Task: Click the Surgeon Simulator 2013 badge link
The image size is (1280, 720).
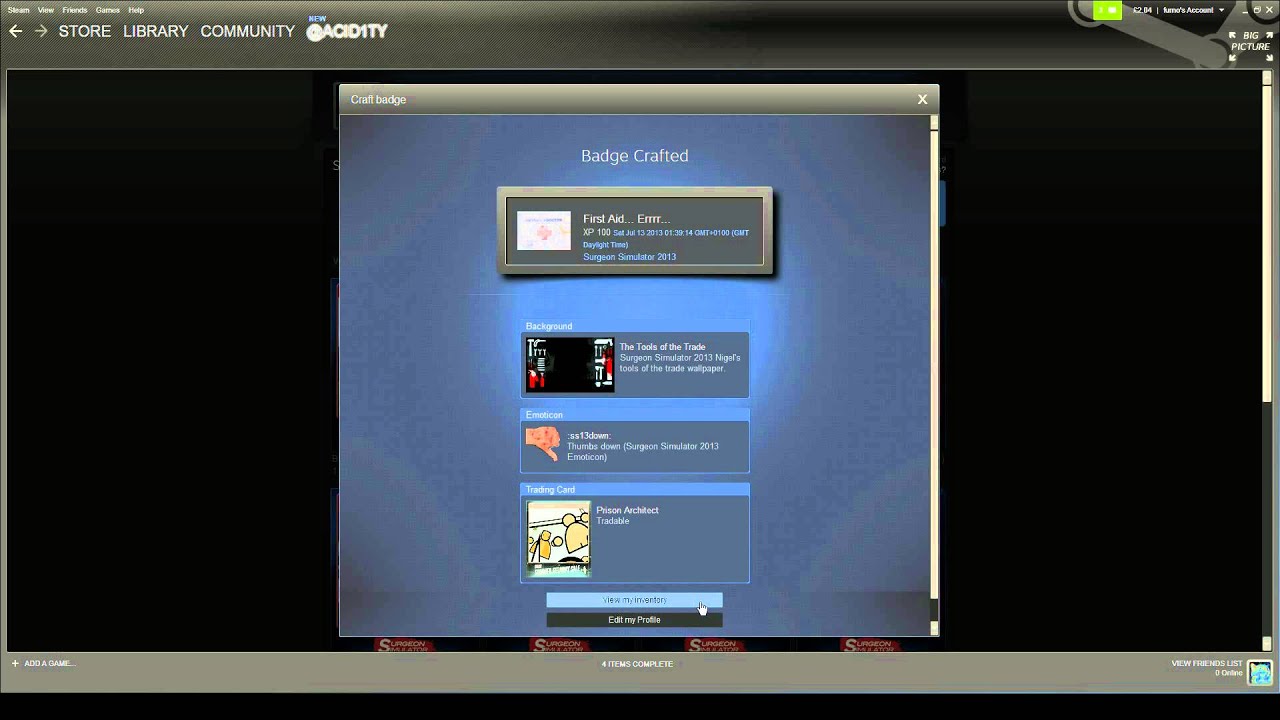Action: [629, 257]
